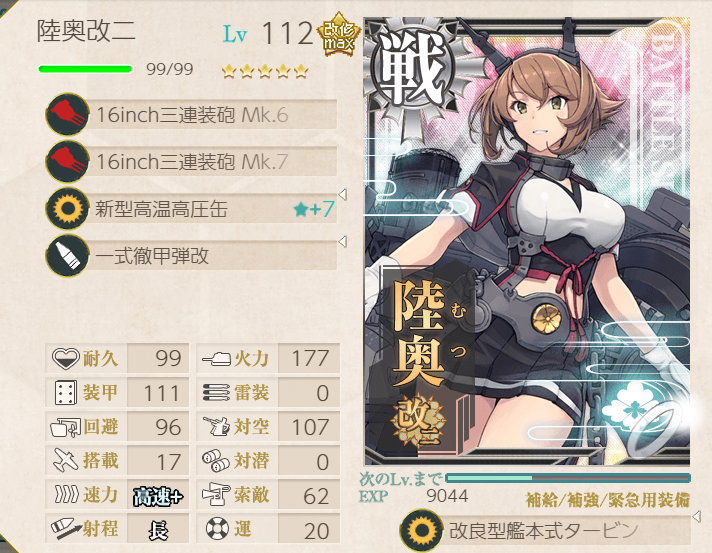The height and width of the screenshot is (553, 712).
Task: Click the 陸奥改二 character card portrait
Action: coord(527,242)
